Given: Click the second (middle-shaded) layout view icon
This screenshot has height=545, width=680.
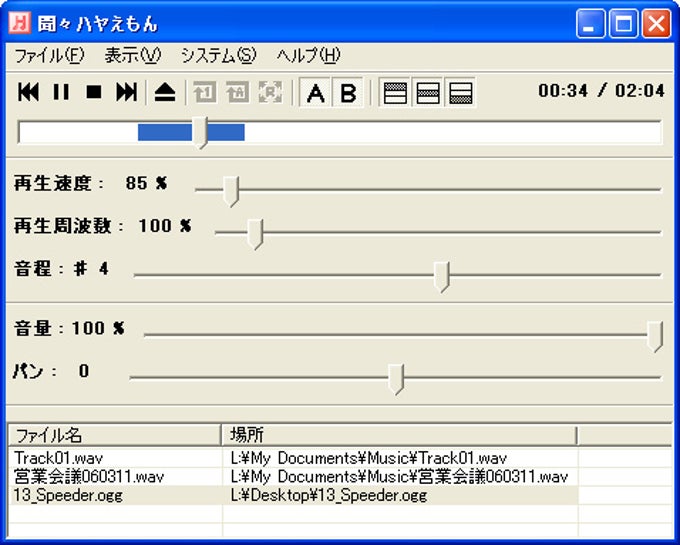Looking at the screenshot, I should pyautogui.click(x=427, y=92).
